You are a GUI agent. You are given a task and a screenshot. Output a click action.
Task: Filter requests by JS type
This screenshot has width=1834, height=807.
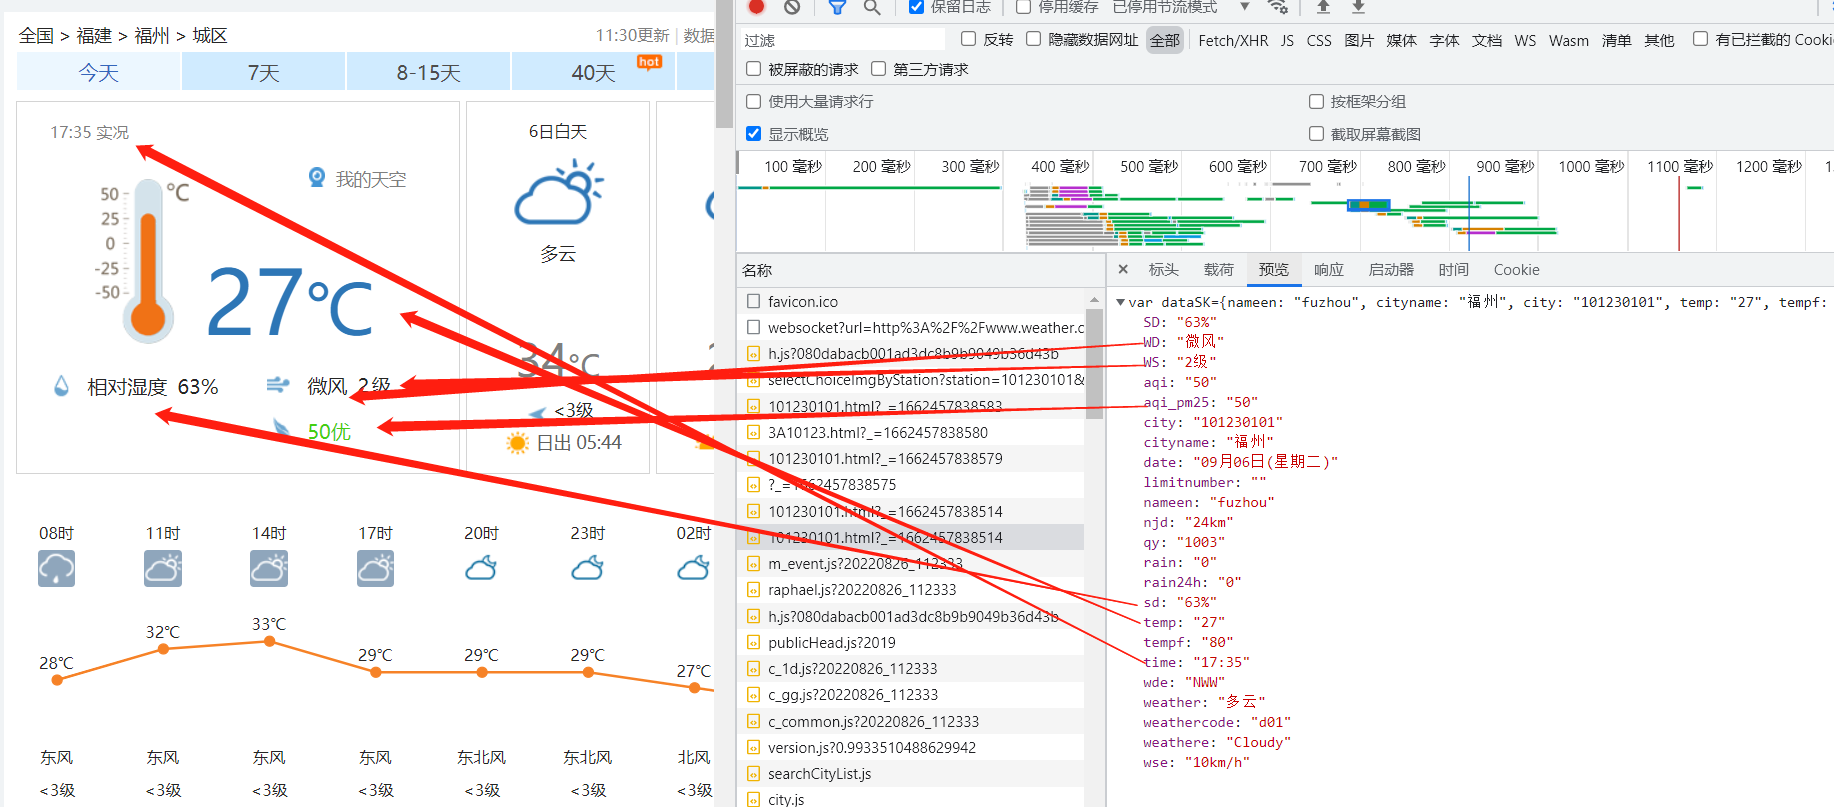point(1287,40)
